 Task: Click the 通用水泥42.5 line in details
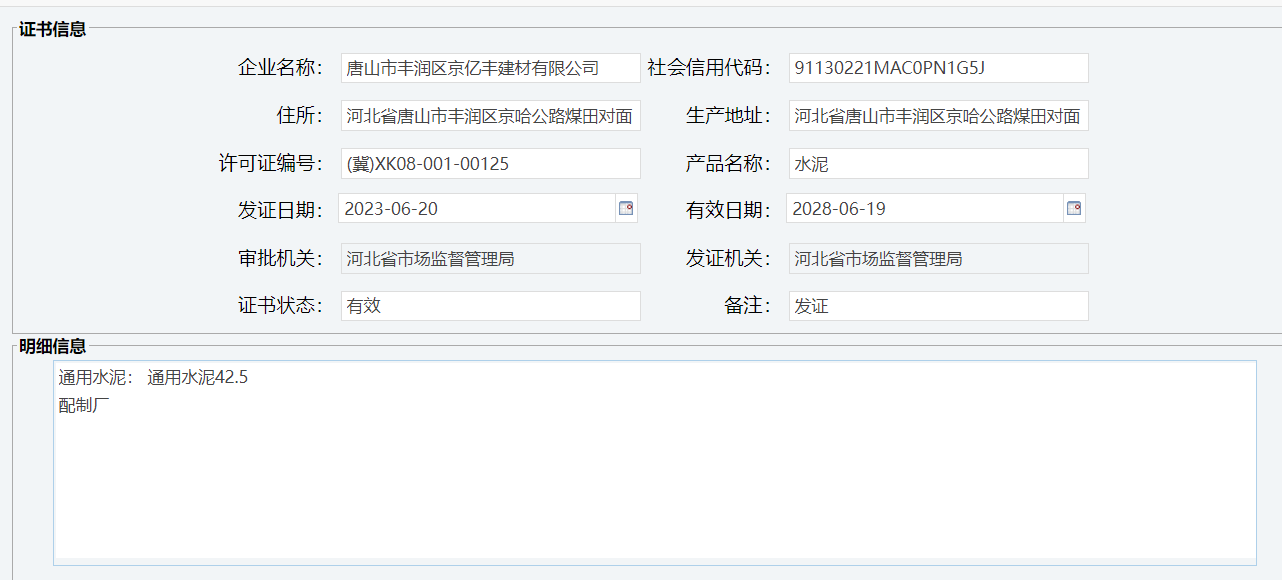(x=197, y=378)
